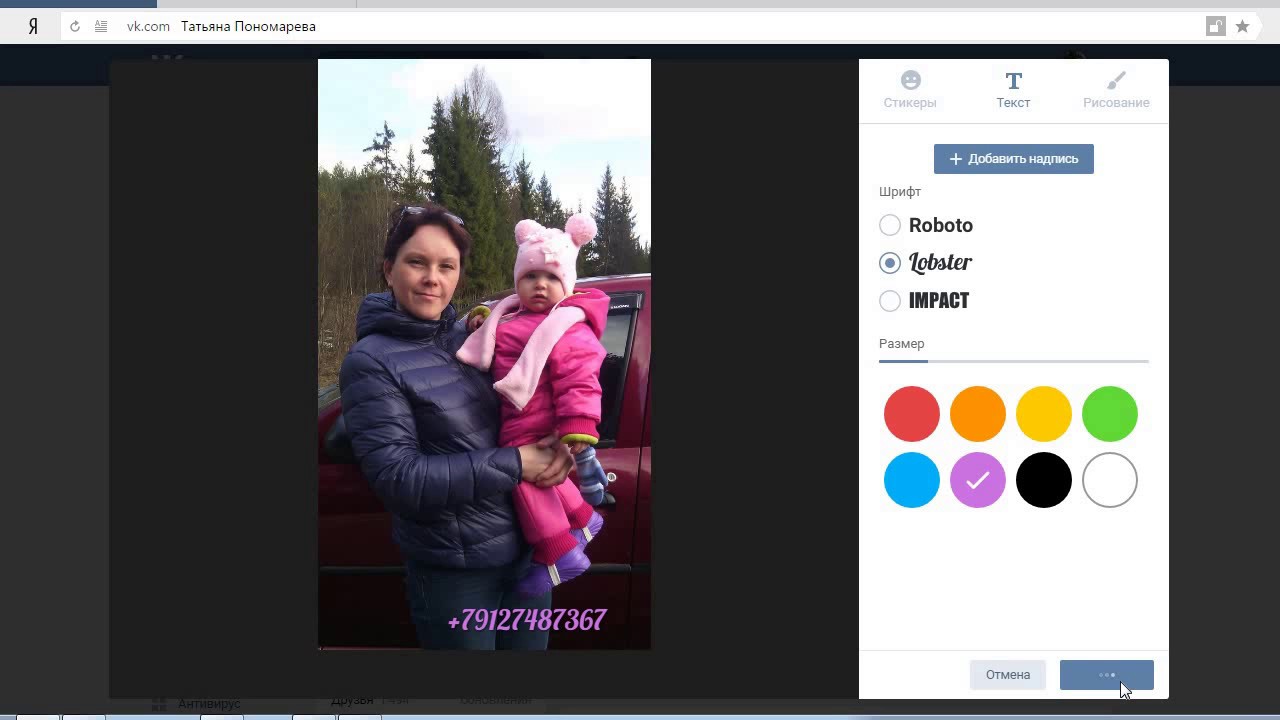This screenshot has width=1280, height=720.
Task: Select the phone number caption on the photo
Action: pos(527,621)
